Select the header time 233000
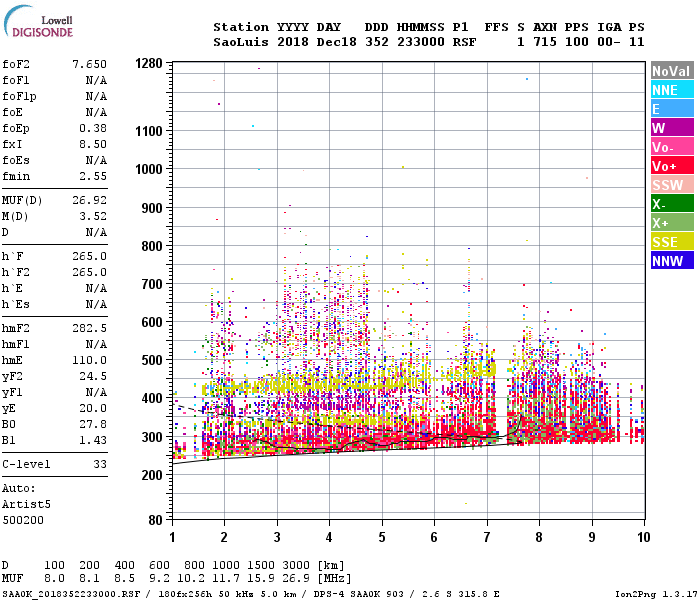Image resolution: width=700 pixels, height=600 pixels. tap(421, 42)
